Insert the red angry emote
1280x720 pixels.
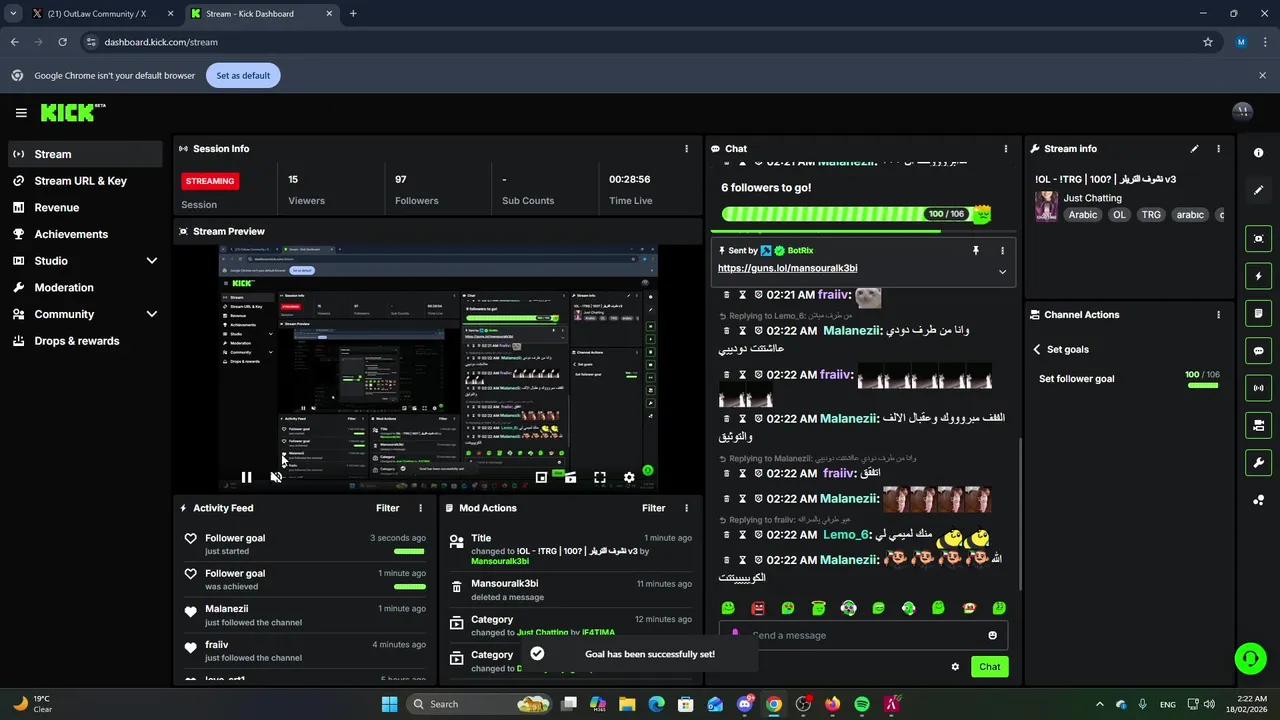[758, 608]
